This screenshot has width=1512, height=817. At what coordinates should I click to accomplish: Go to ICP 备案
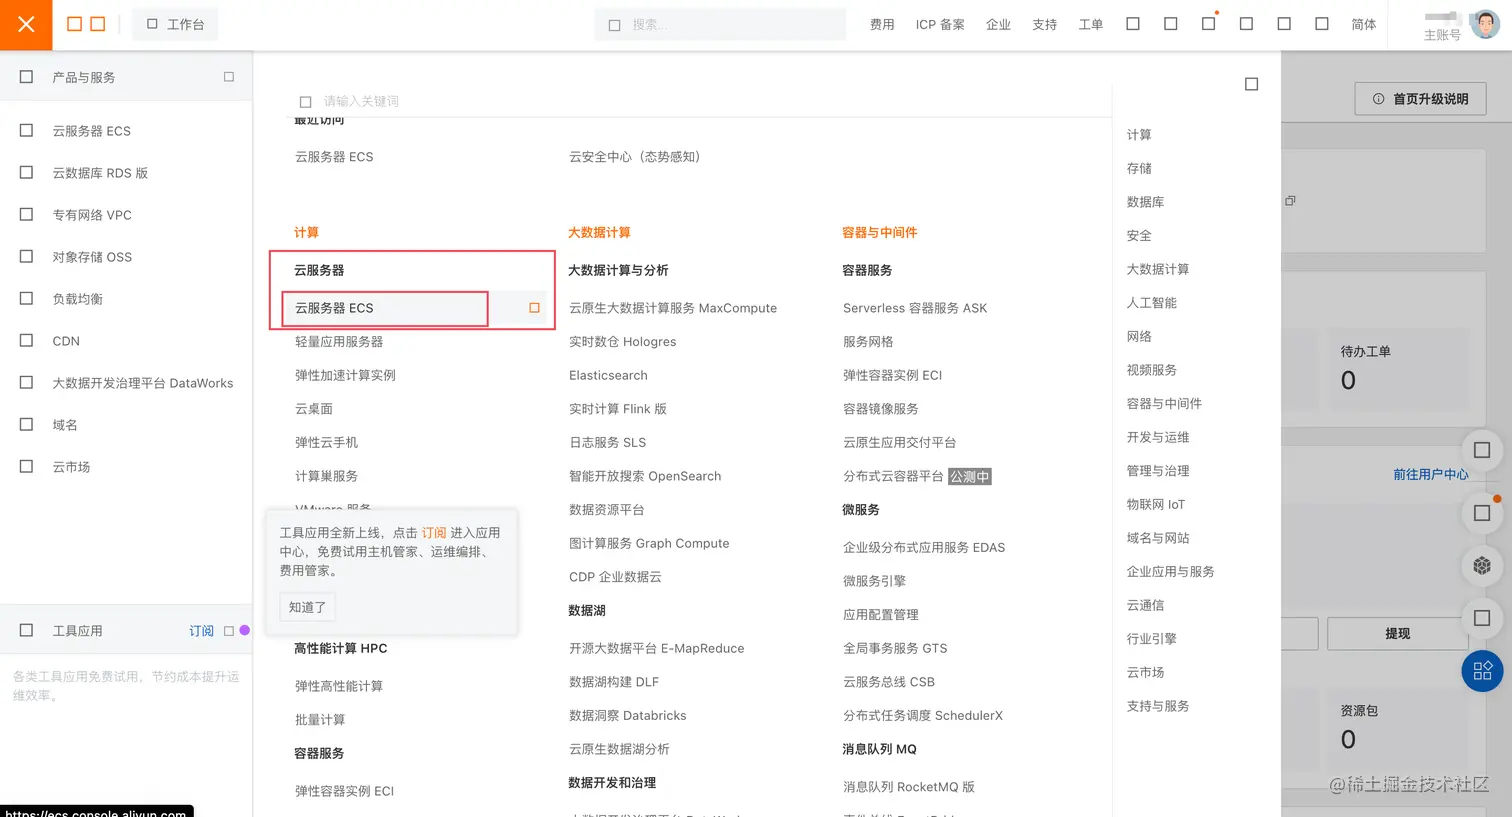(x=940, y=25)
